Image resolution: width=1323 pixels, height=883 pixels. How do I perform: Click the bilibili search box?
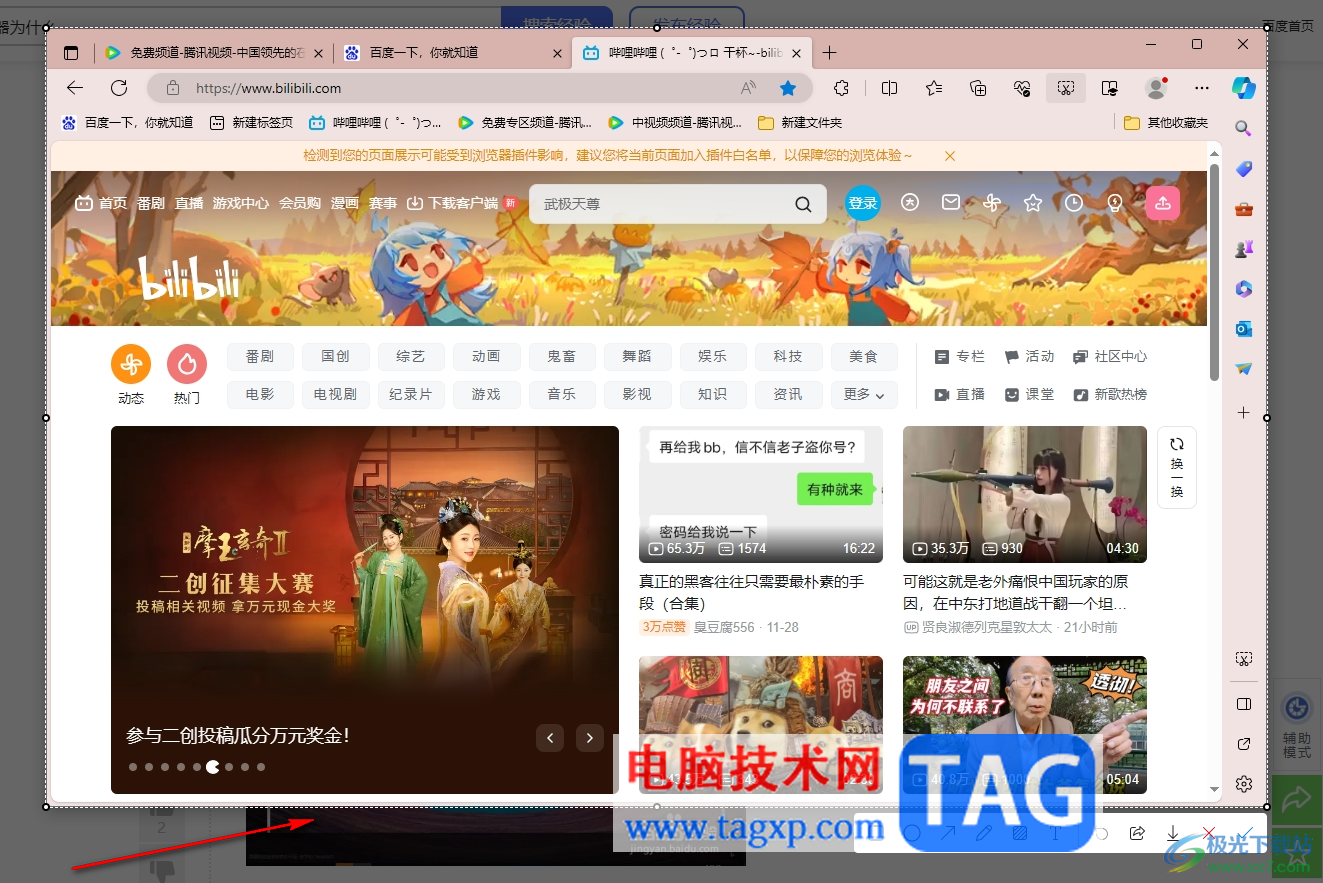pyautogui.click(x=677, y=204)
